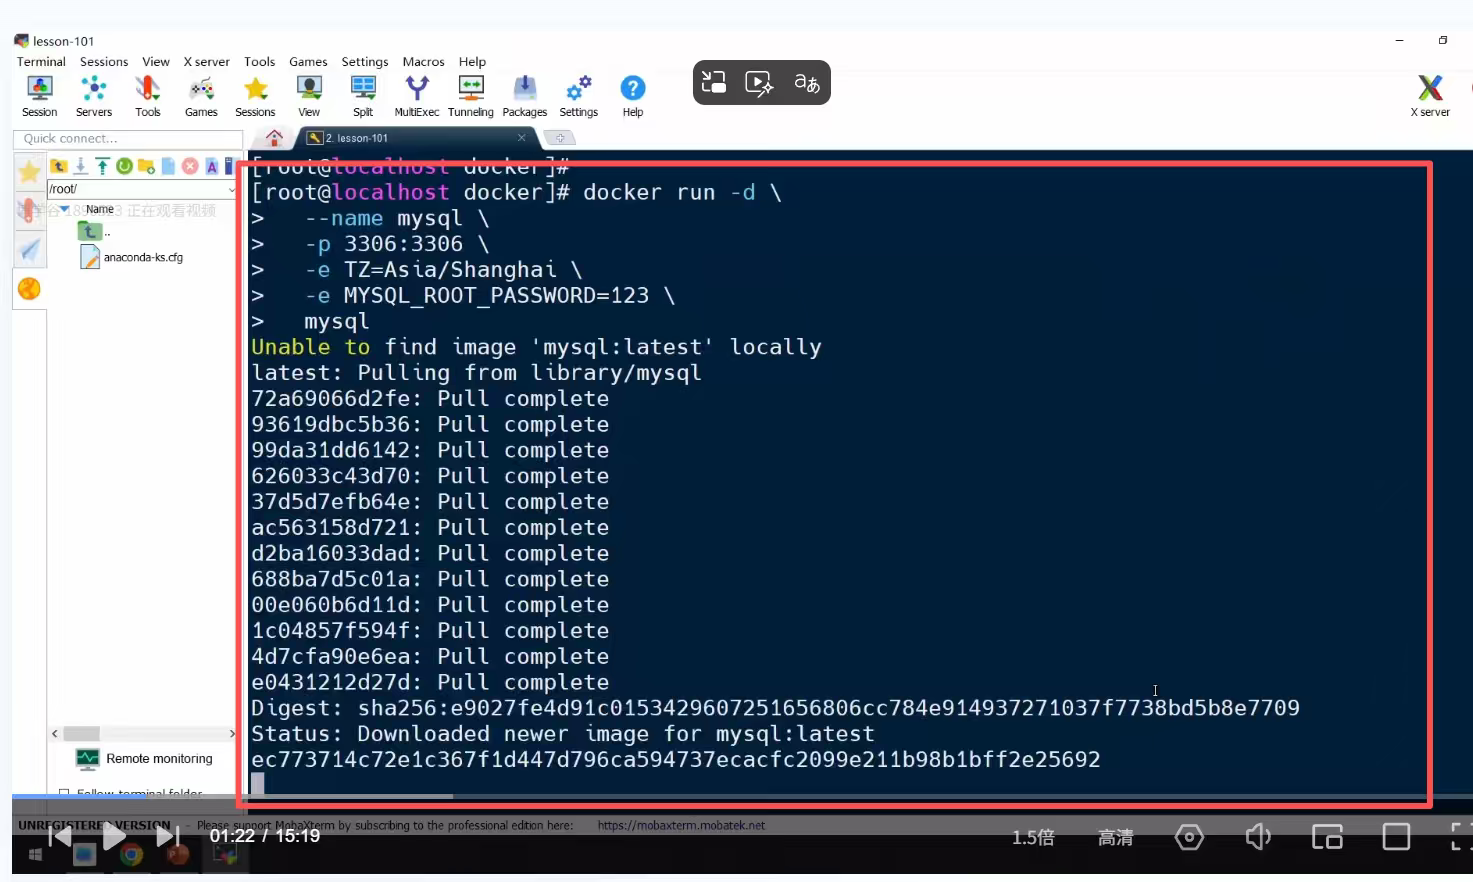The width and height of the screenshot is (1473, 882).
Task: Open the video player settings hexagon icon
Action: (1189, 836)
